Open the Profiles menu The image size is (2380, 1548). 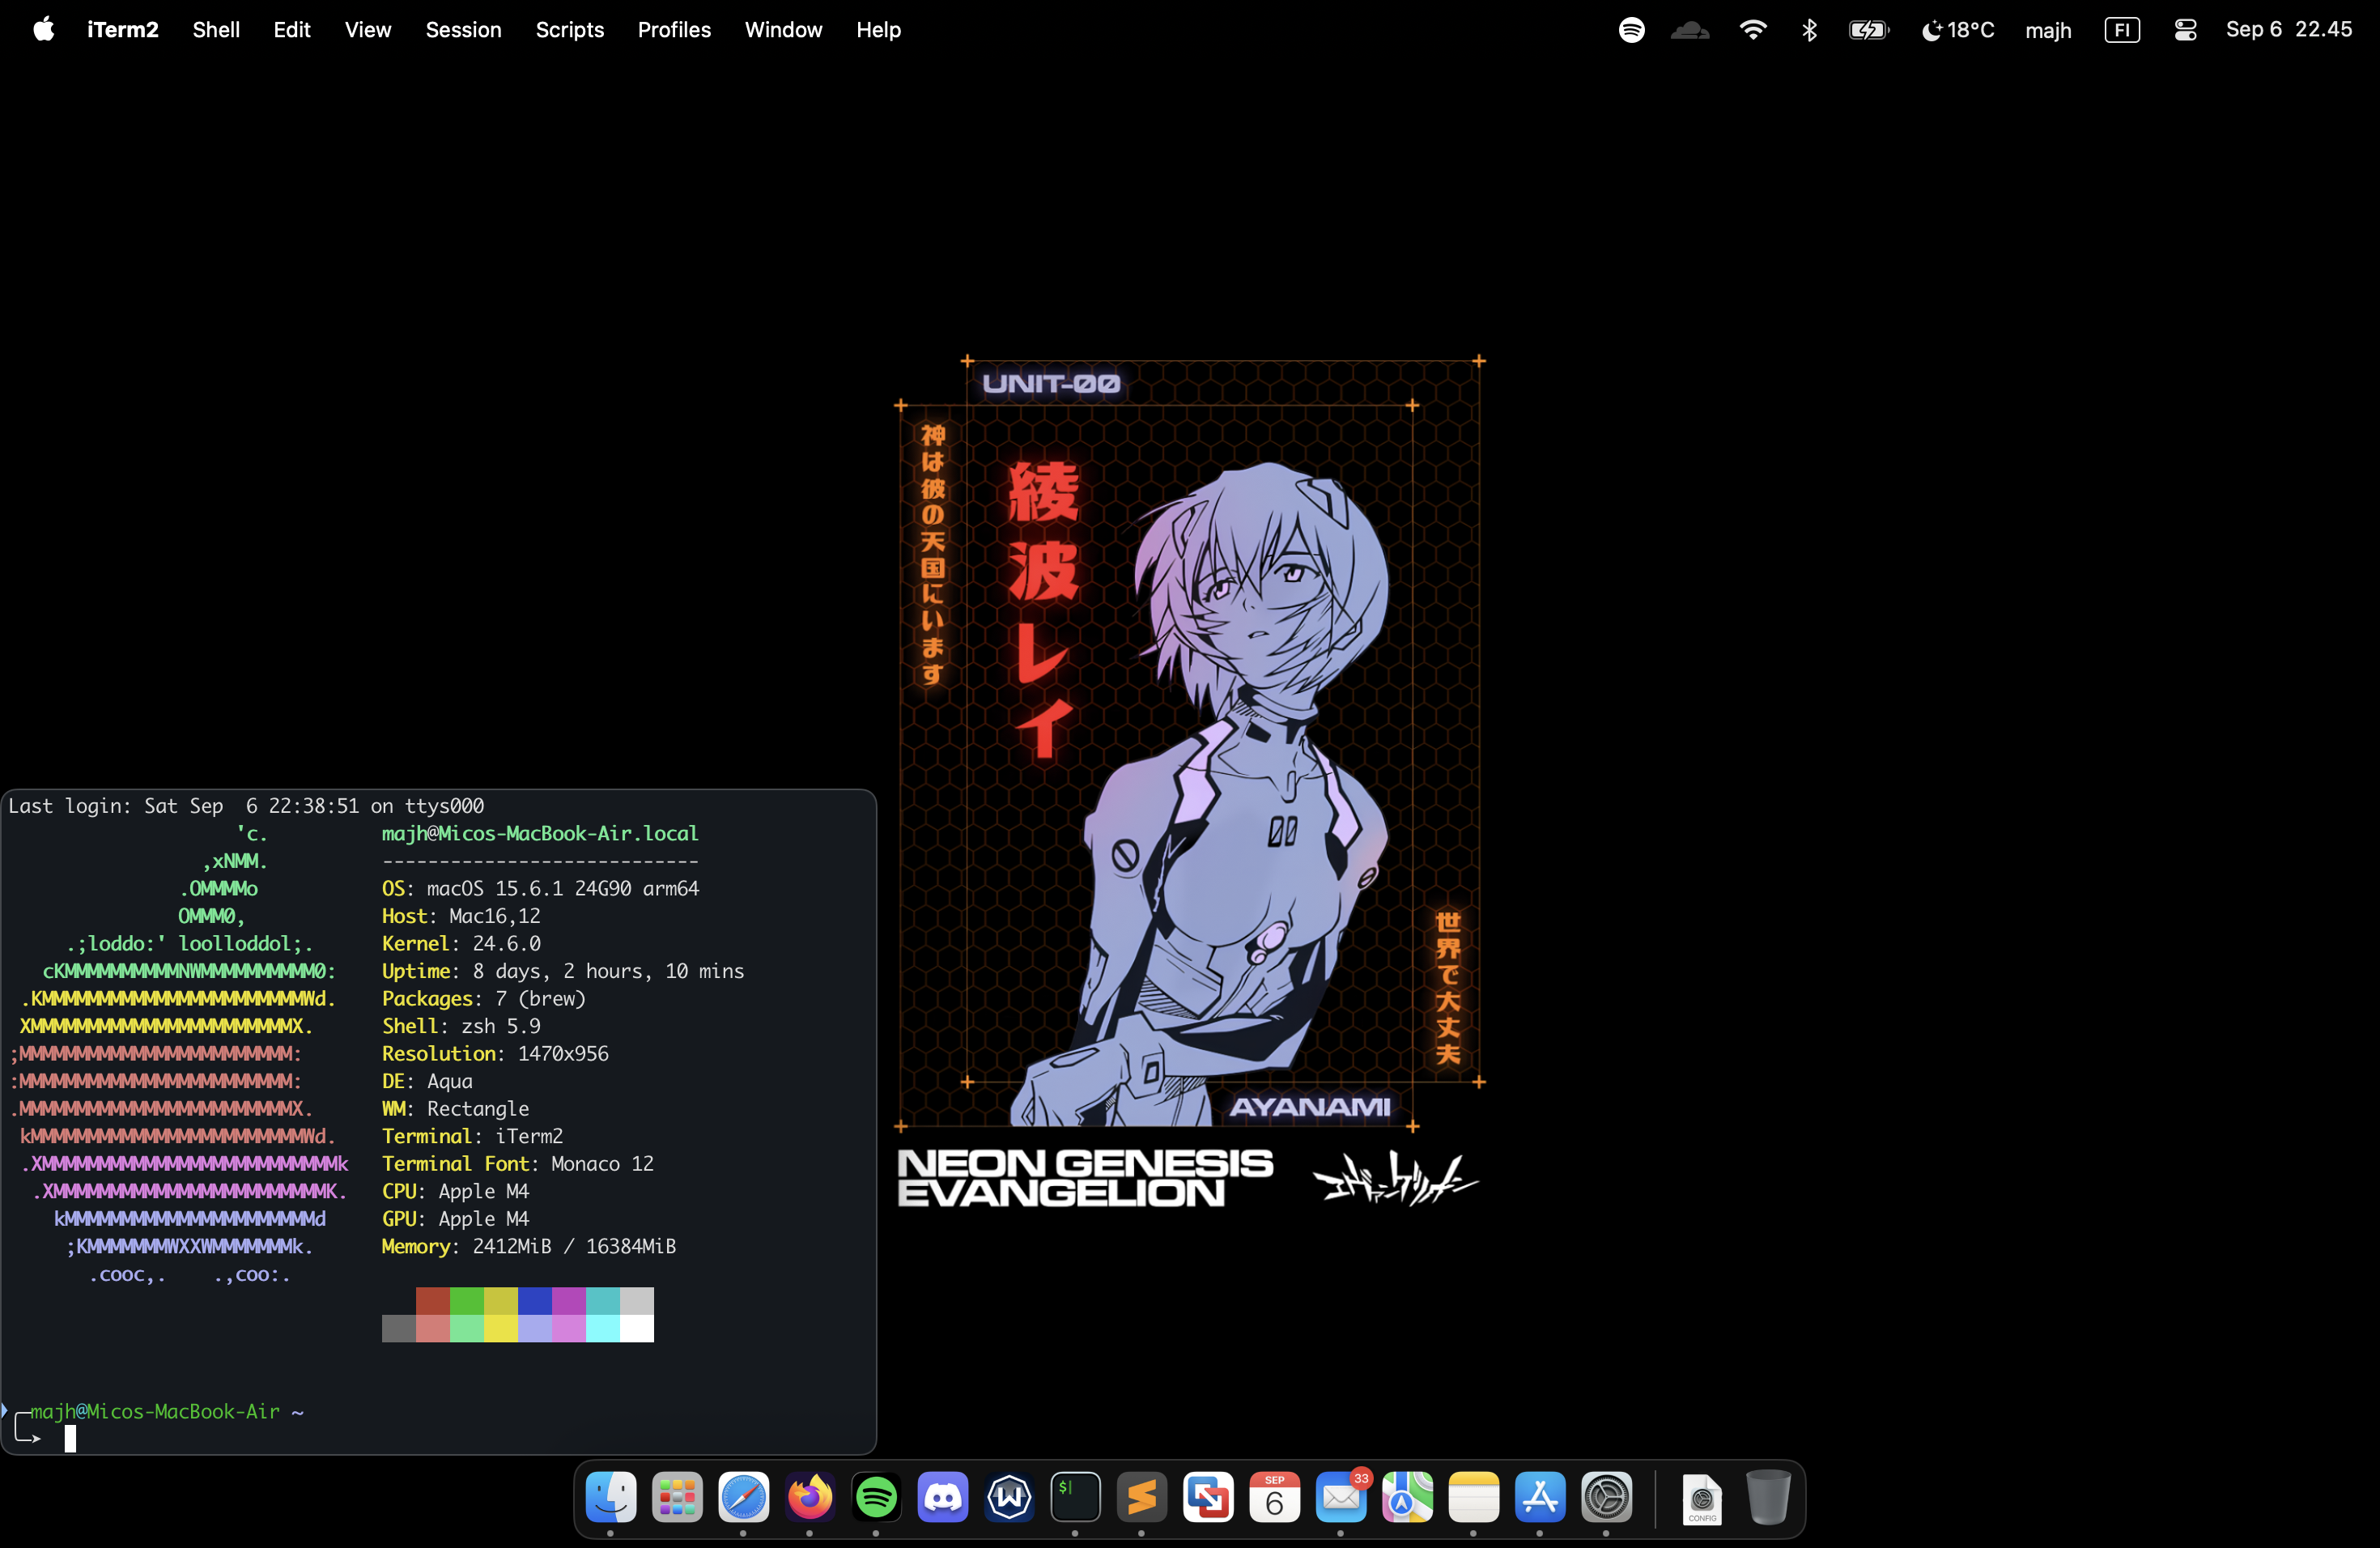(674, 30)
